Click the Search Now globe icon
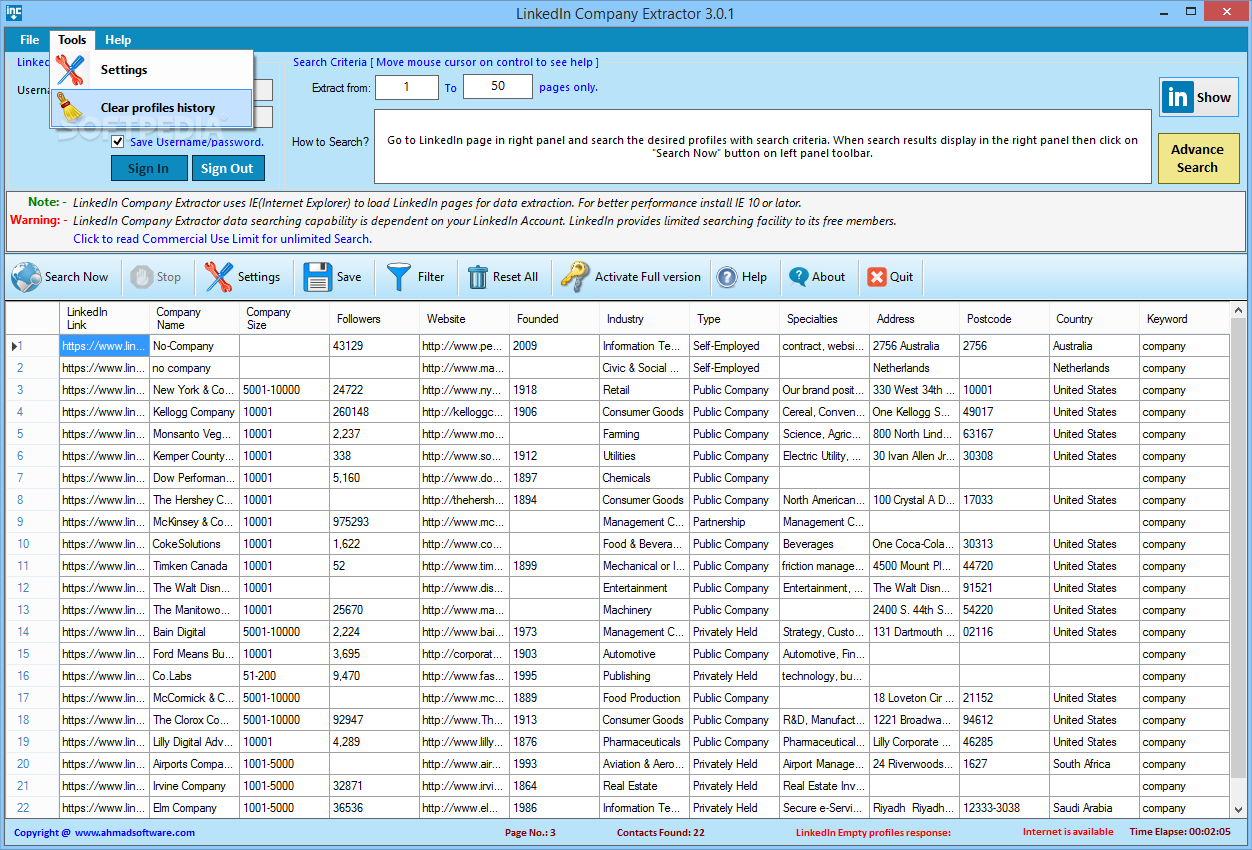Viewport: 1252px width, 850px height. tap(26, 277)
